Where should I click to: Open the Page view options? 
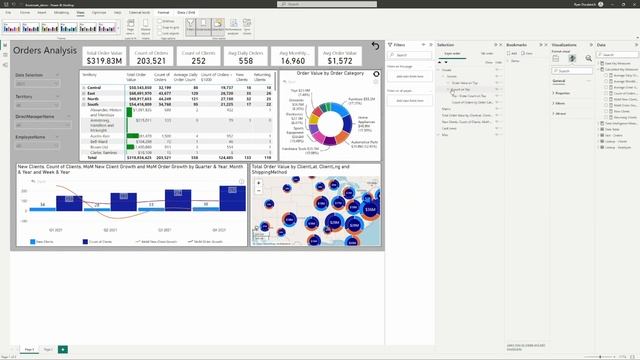131,27
